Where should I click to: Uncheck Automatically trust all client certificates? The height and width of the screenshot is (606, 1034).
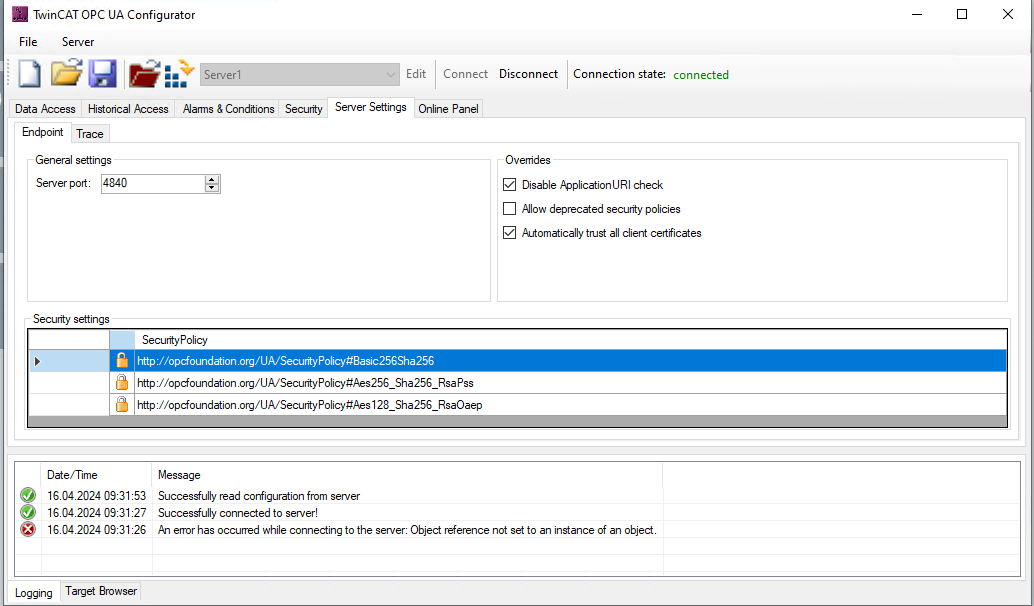coord(510,233)
